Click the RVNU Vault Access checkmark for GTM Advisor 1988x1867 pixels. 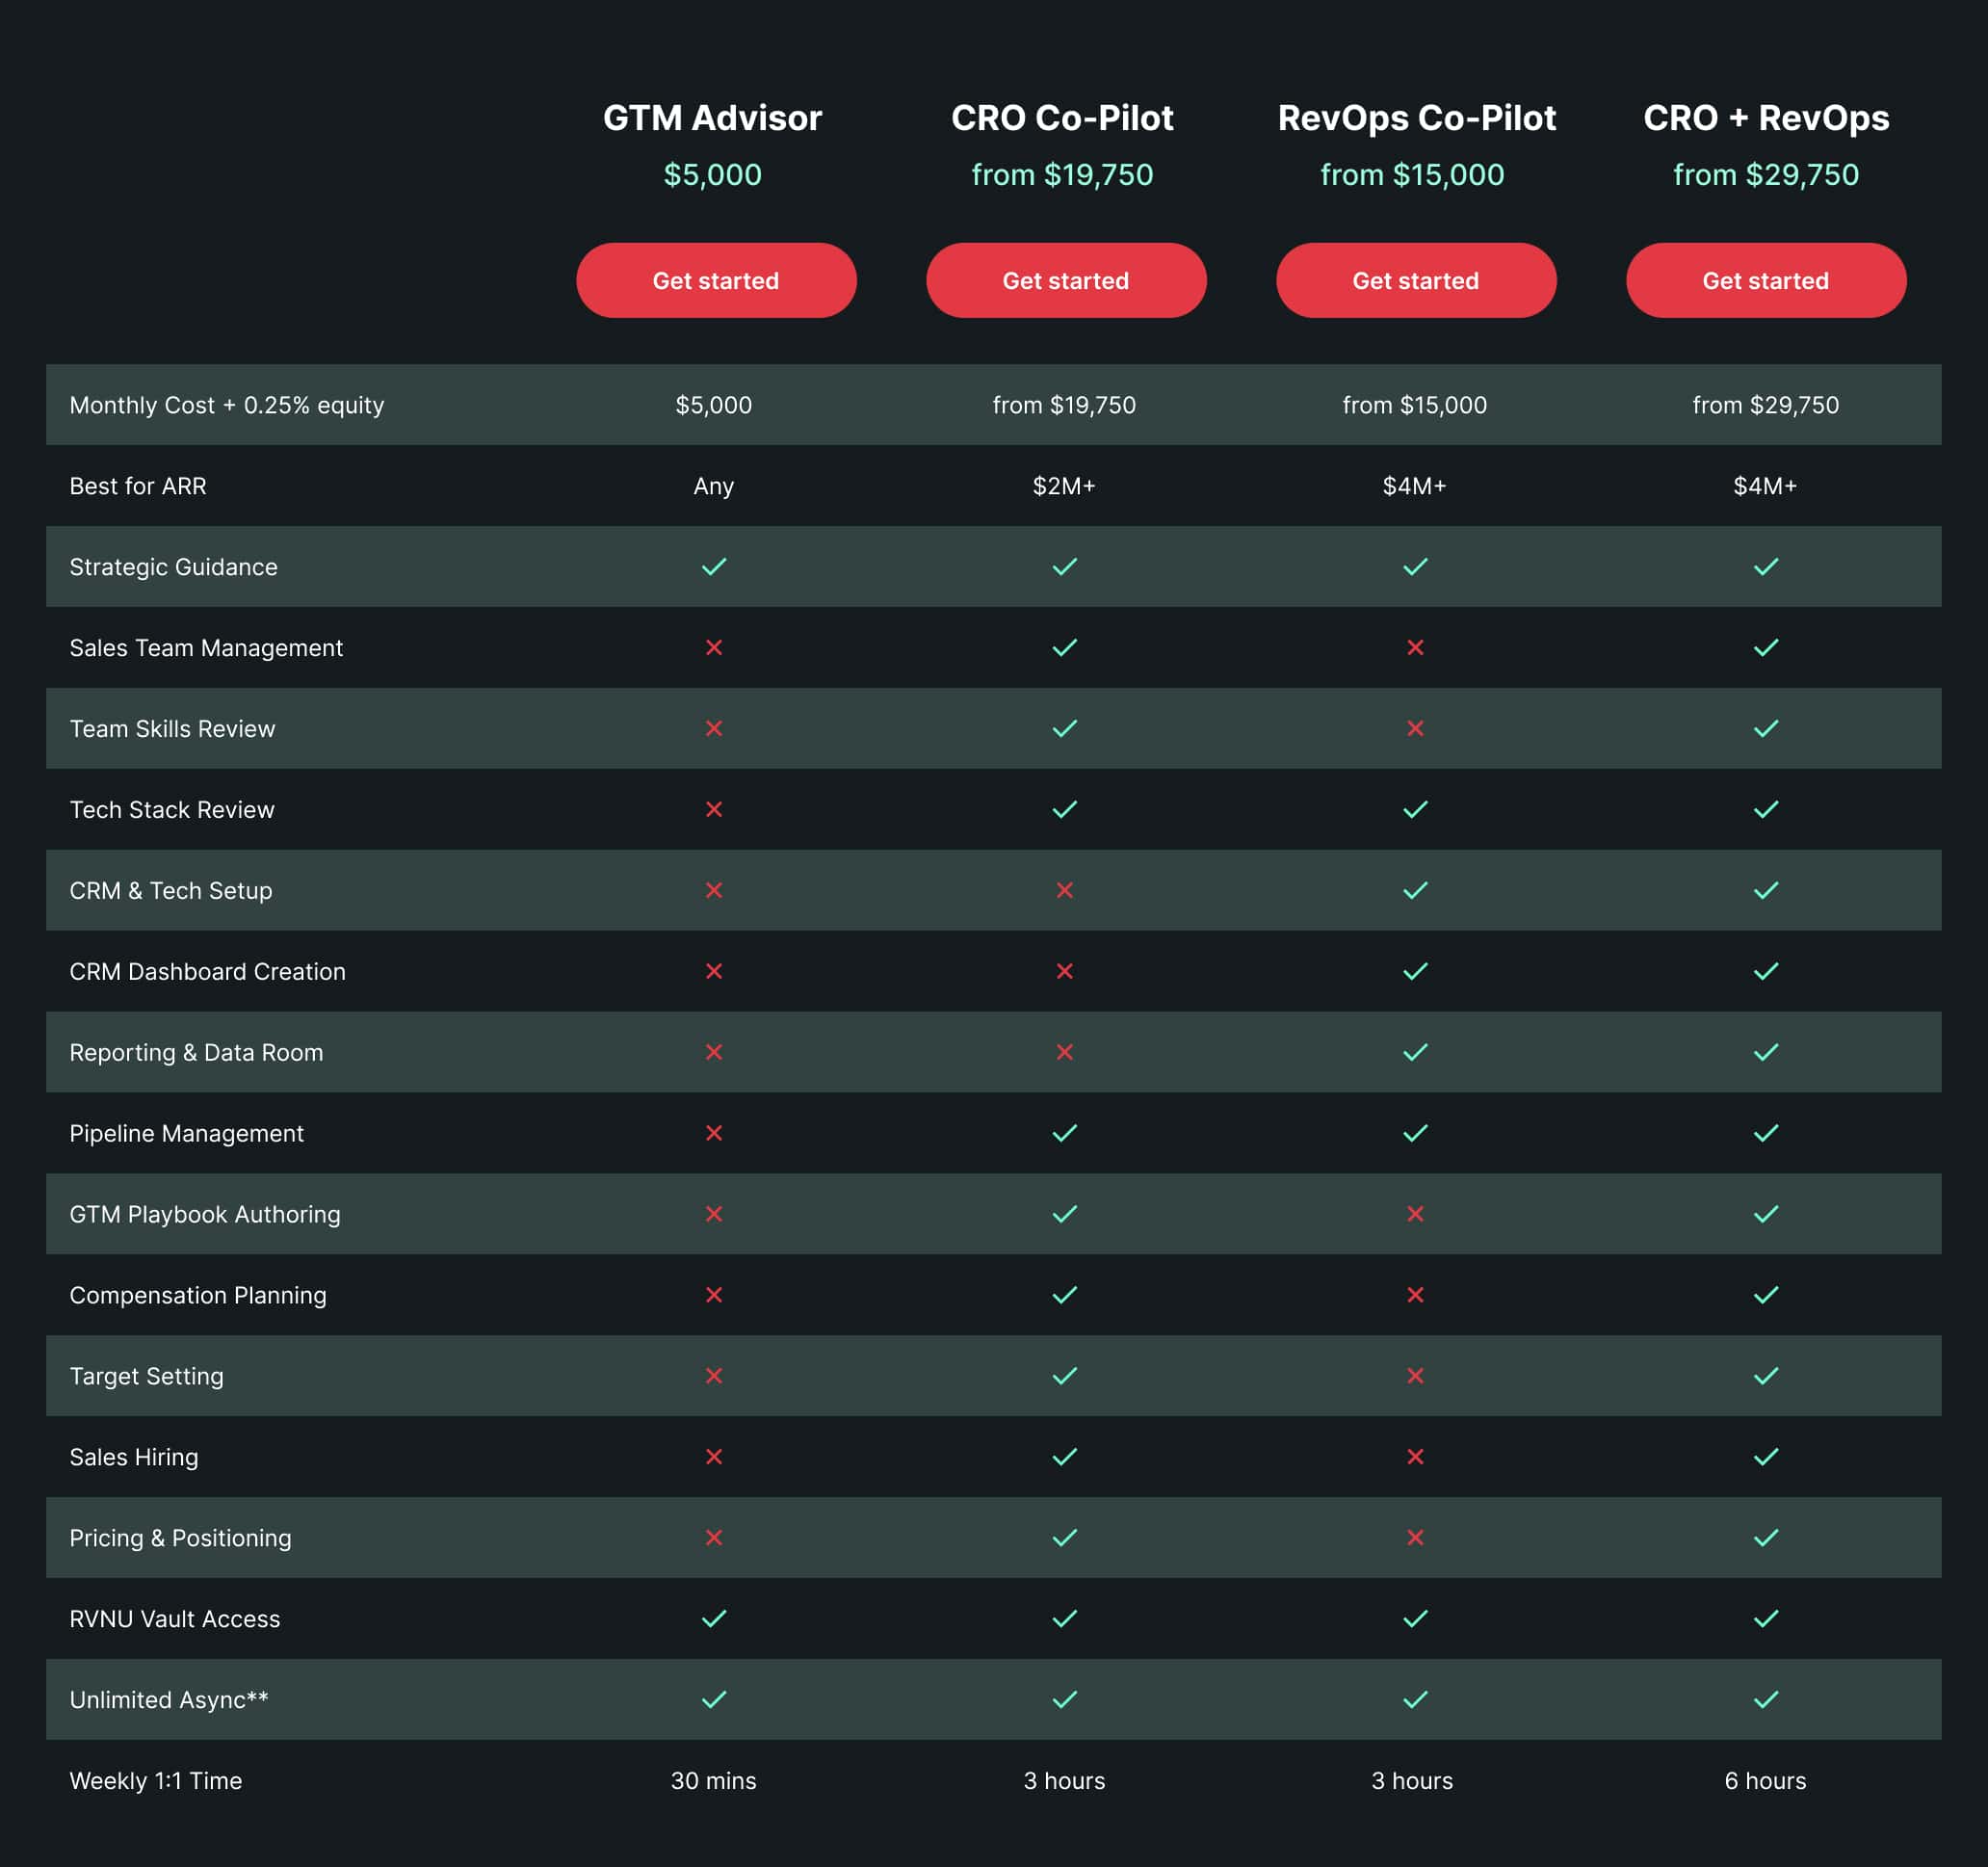(x=714, y=1620)
